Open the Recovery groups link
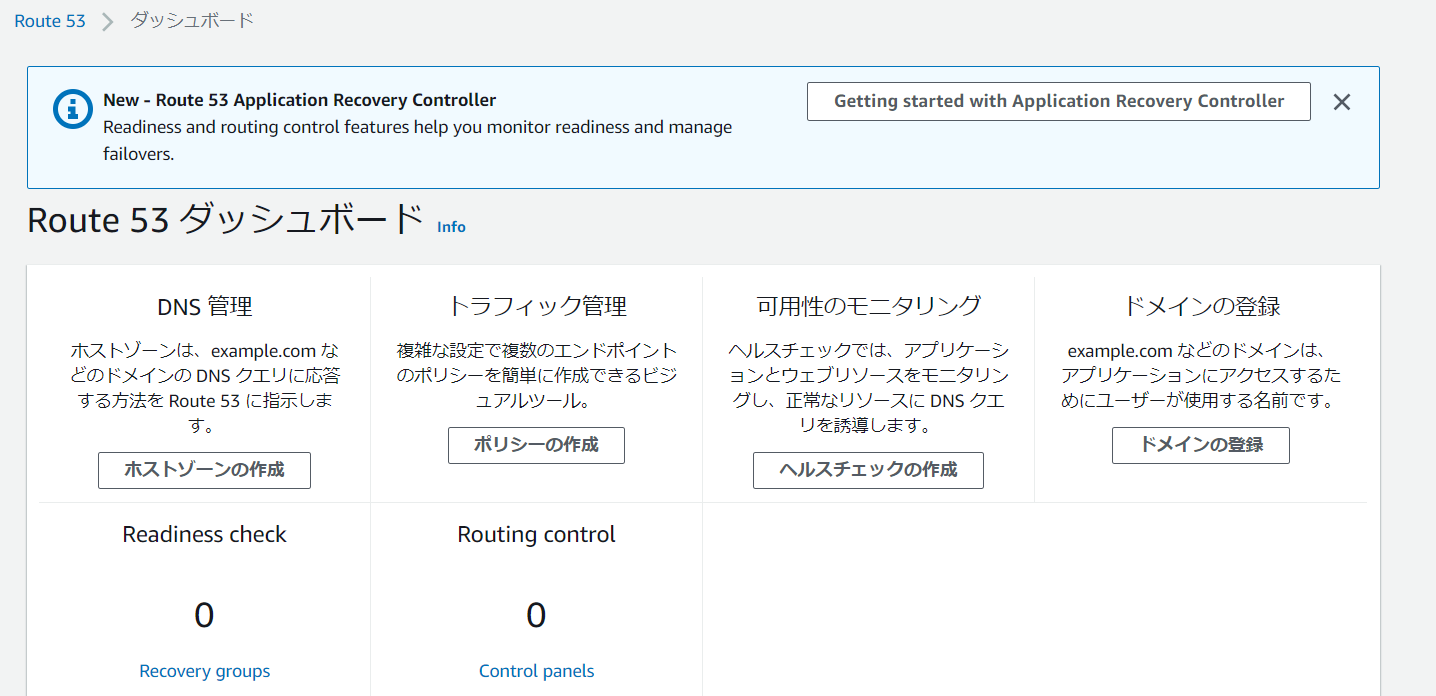Screen dimensions: 1436x696 point(205,671)
